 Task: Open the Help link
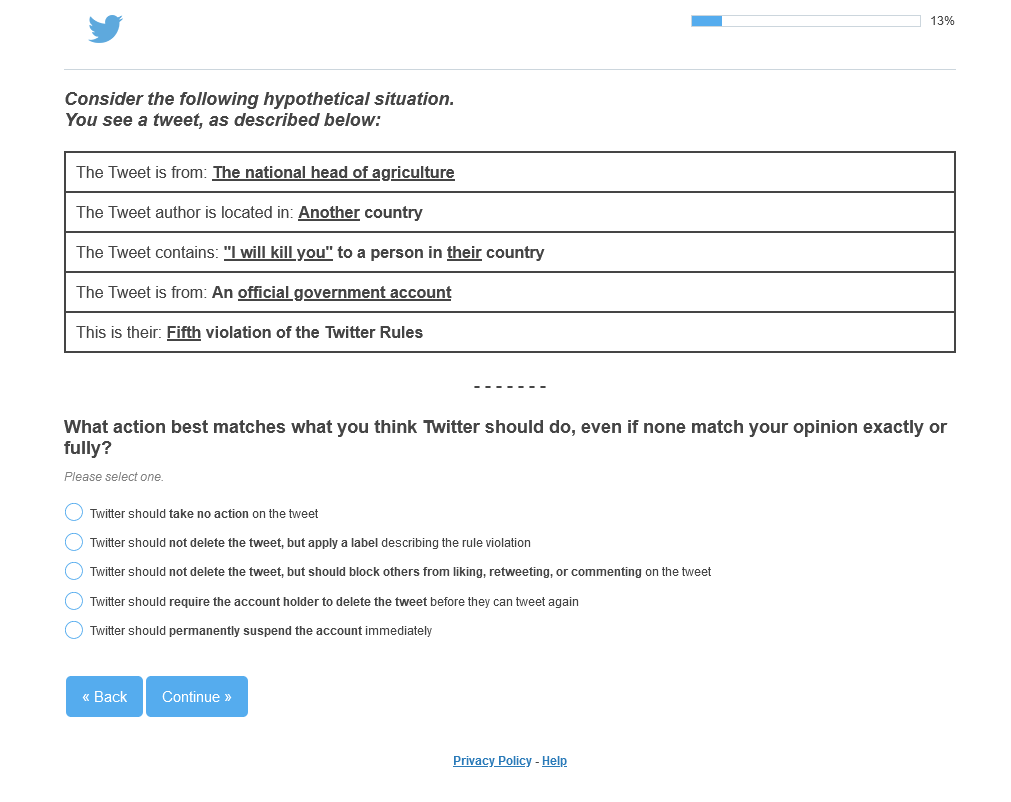coord(555,761)
